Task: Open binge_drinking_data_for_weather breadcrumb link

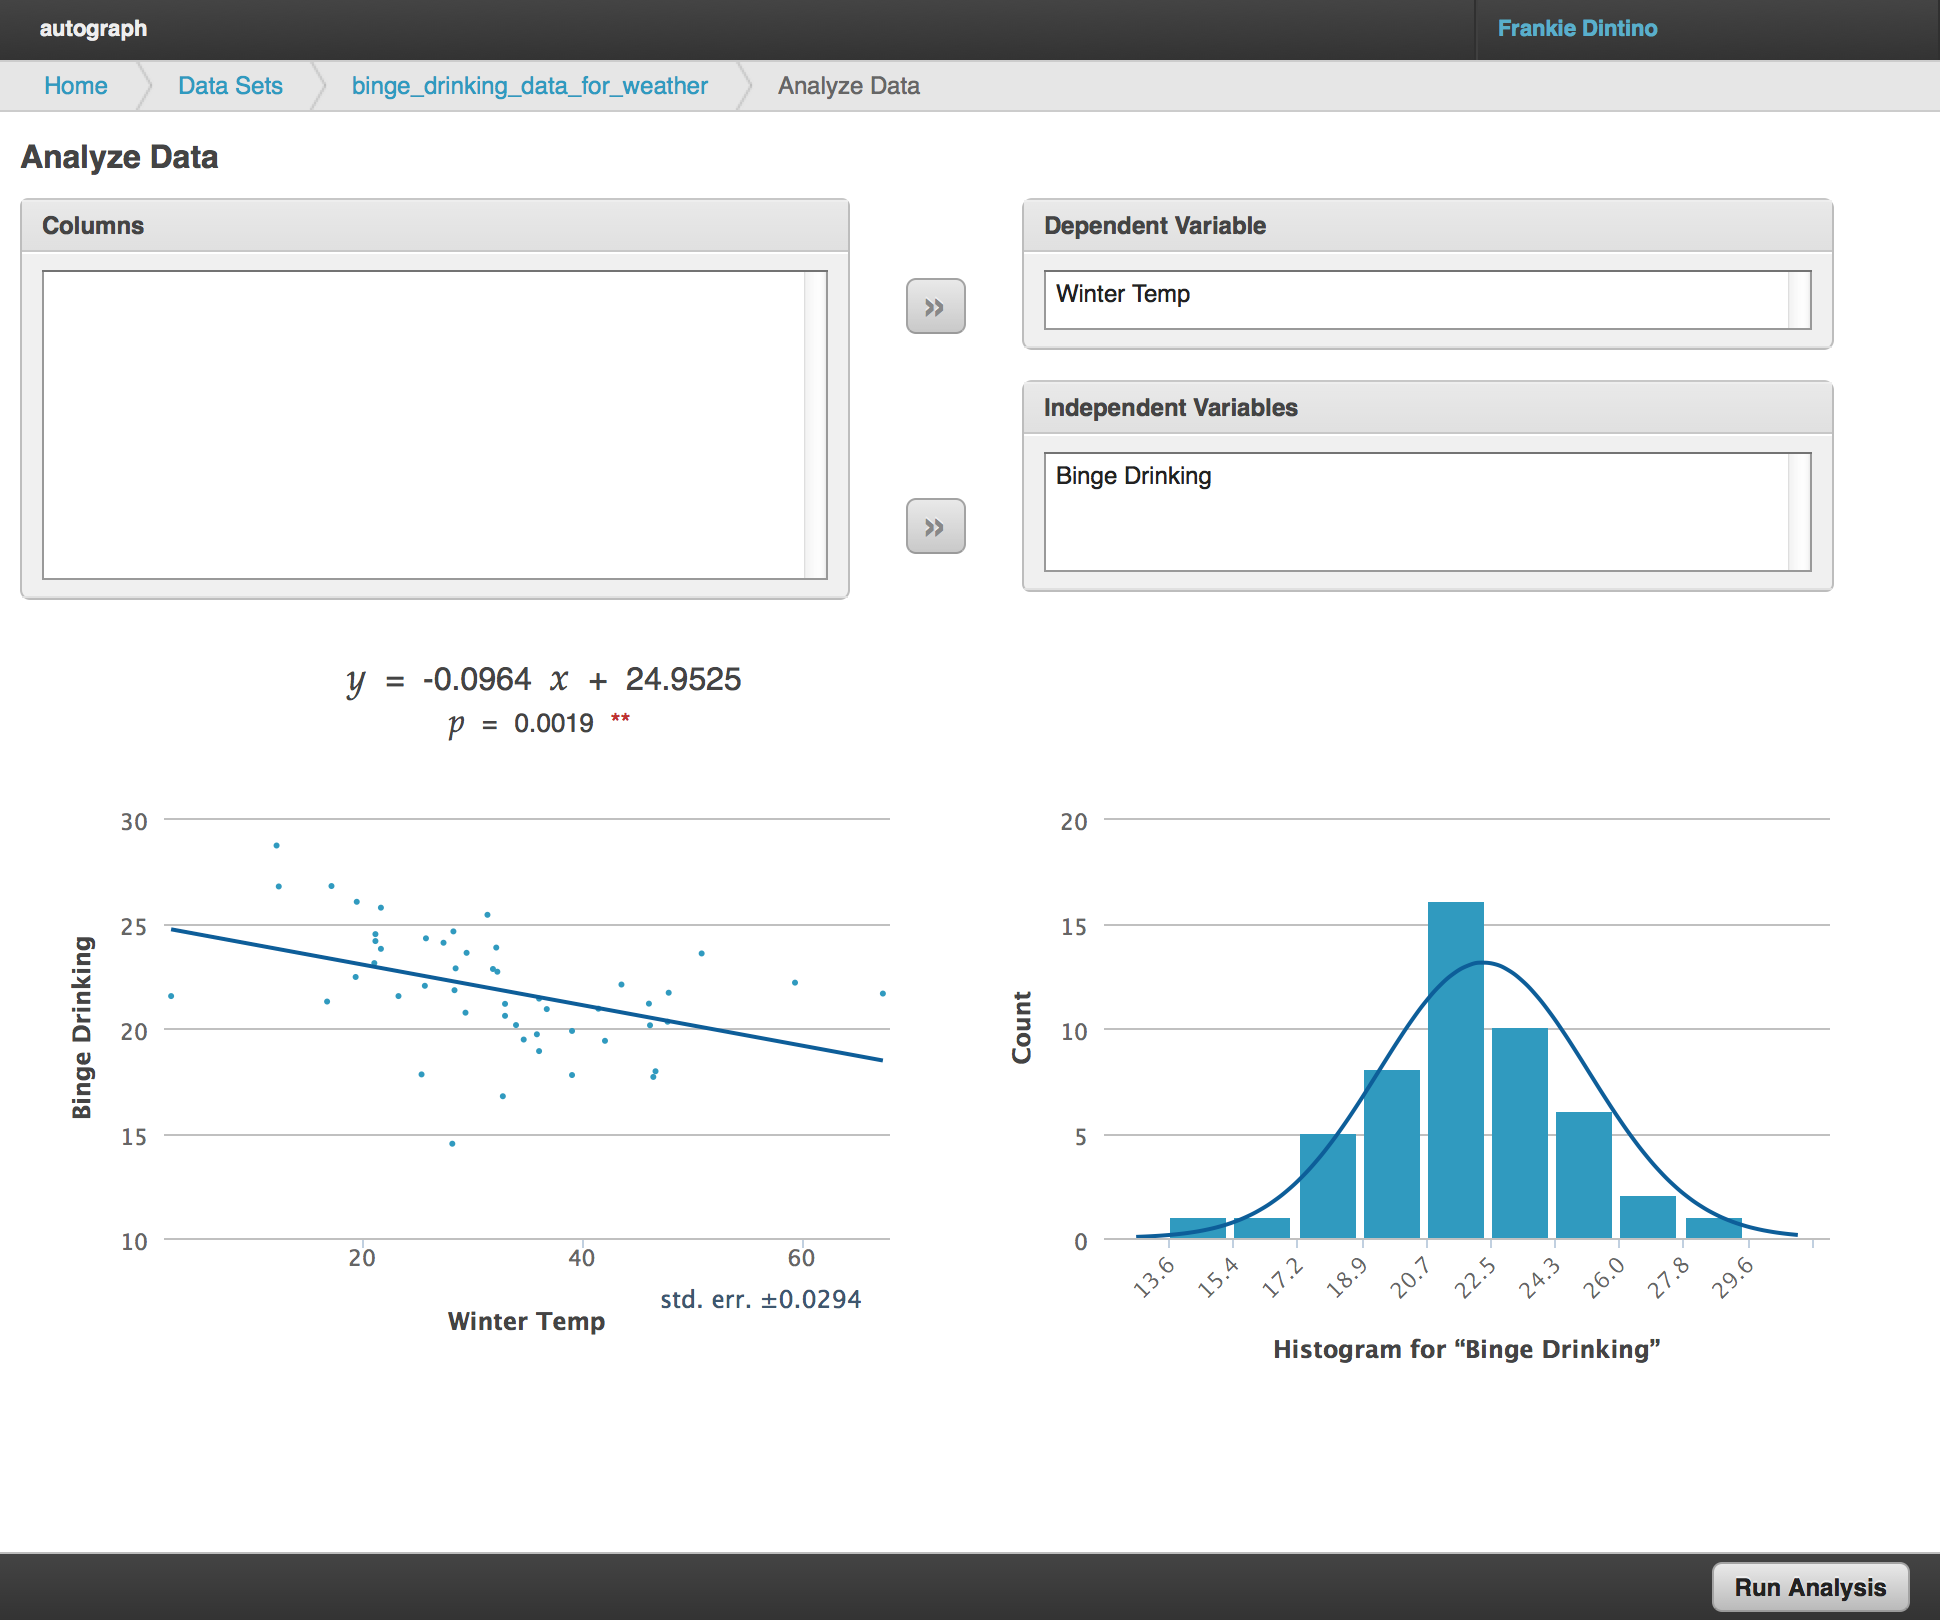Action: [x=529, y=86]
